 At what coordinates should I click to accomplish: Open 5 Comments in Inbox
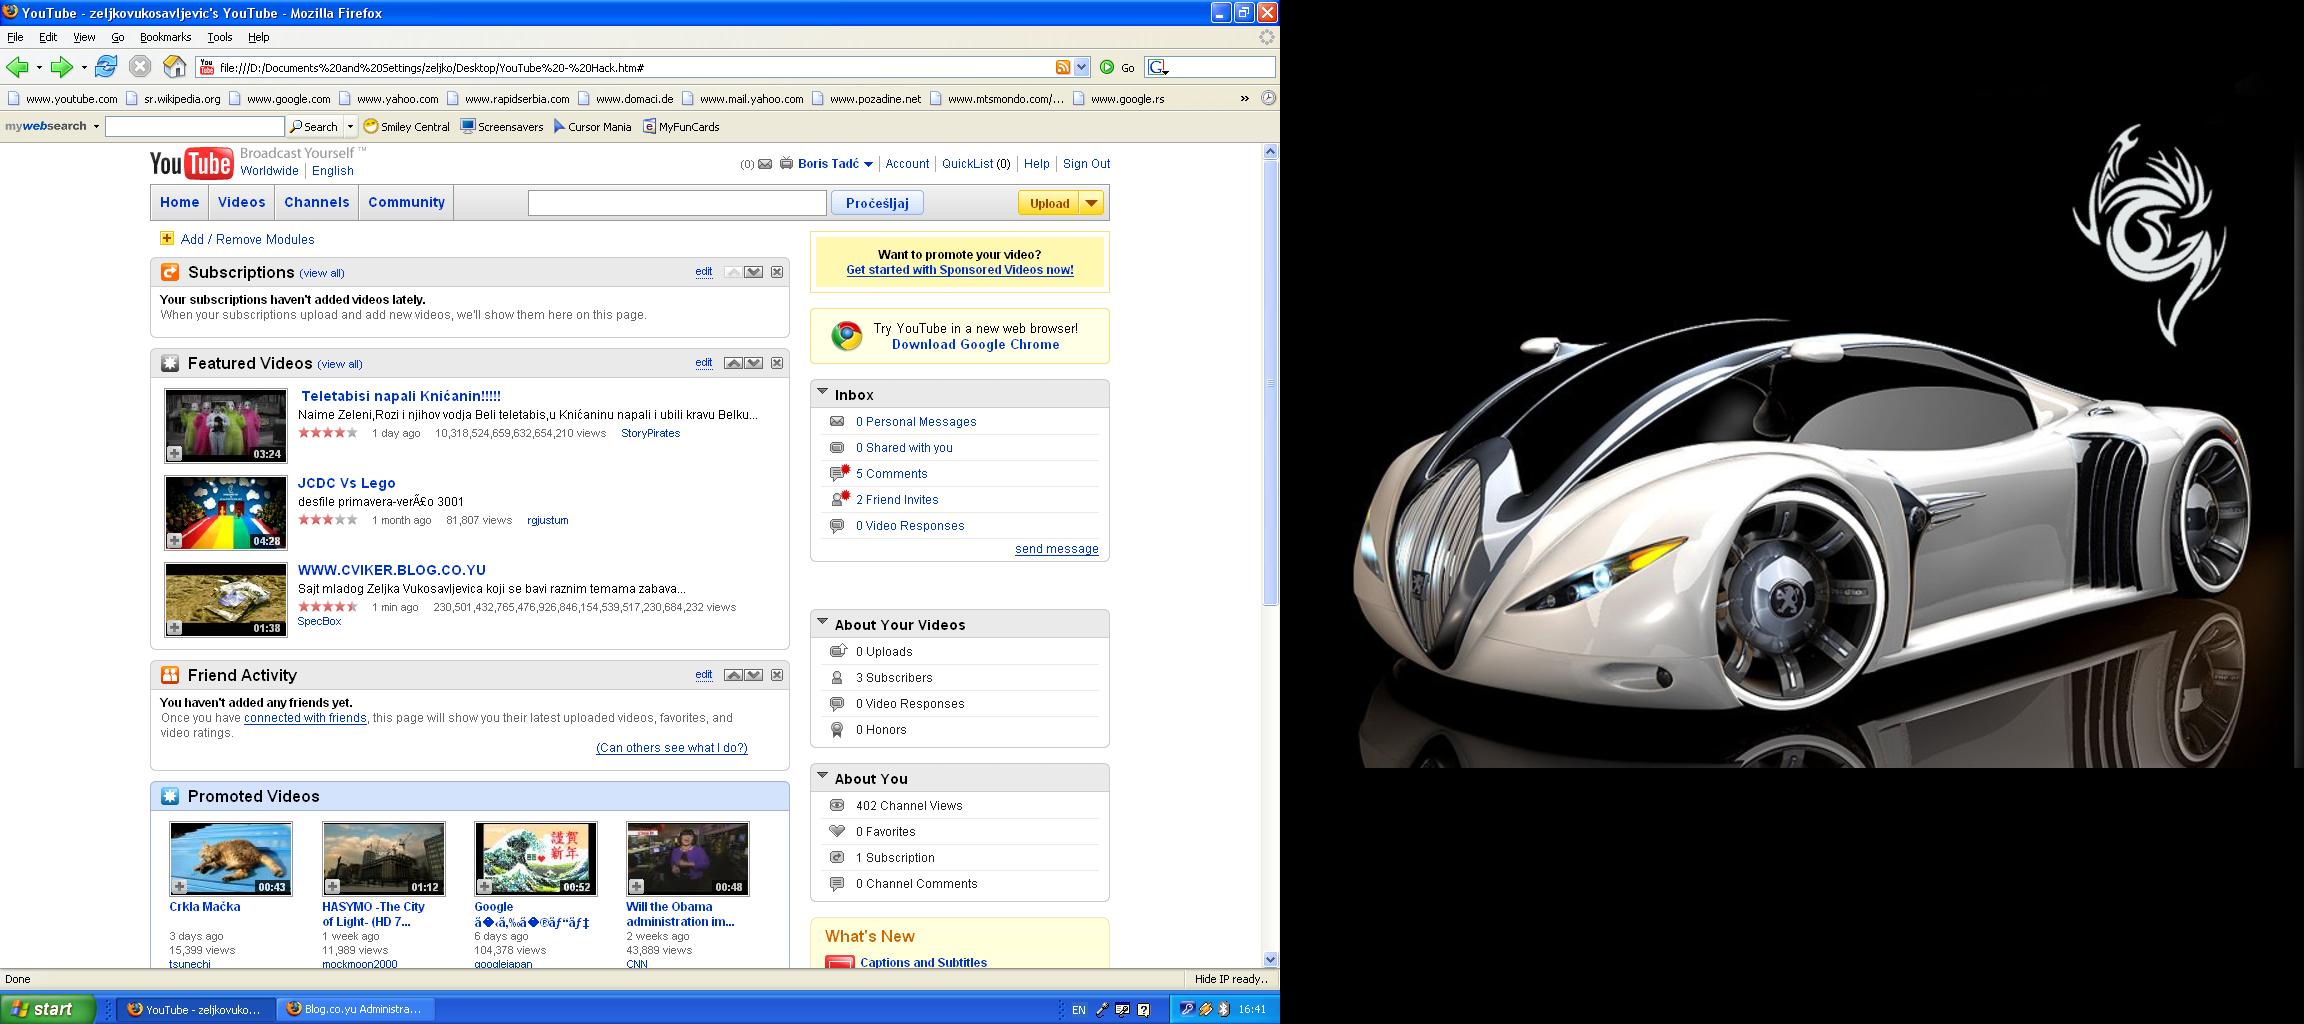tap(891, 474)
